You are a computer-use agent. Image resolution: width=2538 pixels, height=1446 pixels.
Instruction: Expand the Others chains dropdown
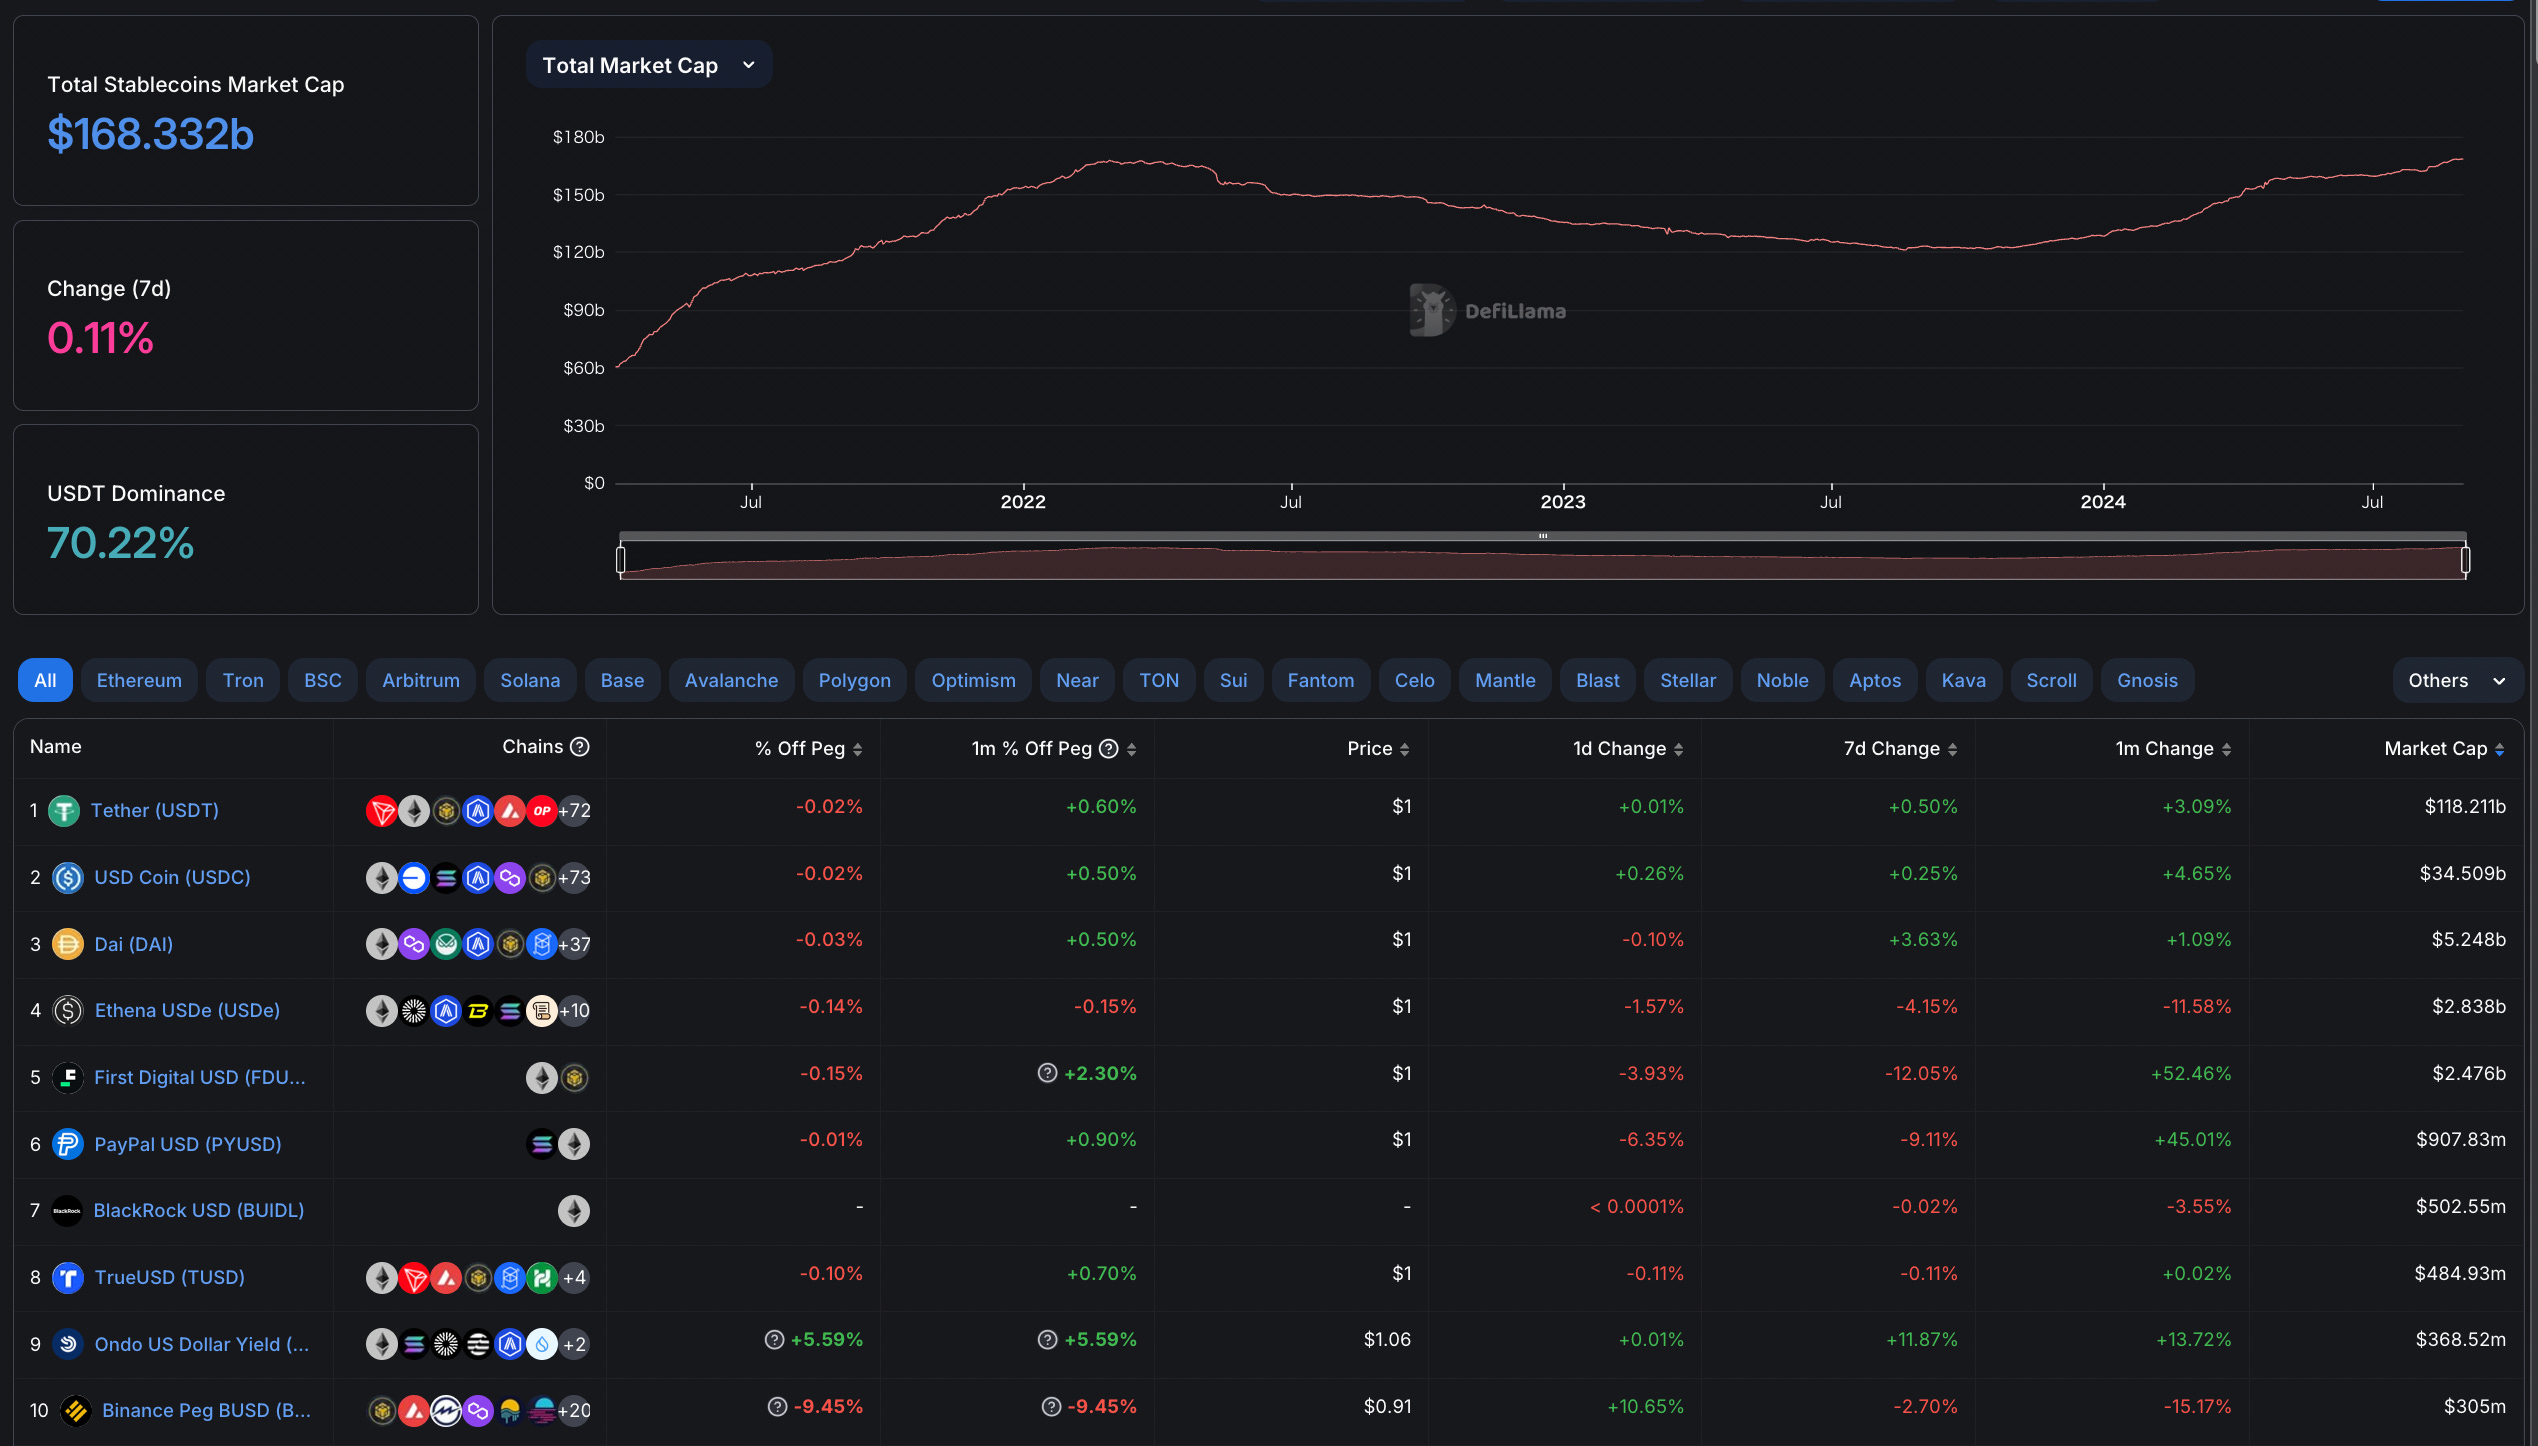(x=2456, y=681)
